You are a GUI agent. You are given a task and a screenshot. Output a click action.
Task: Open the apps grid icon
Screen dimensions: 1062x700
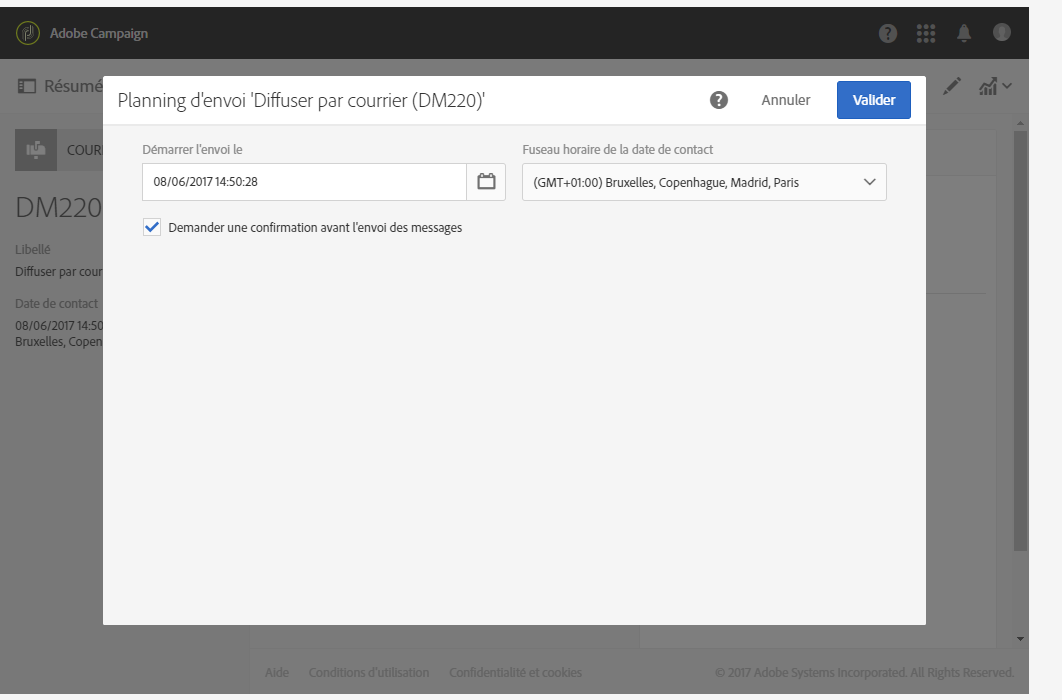tap(925, 33)
